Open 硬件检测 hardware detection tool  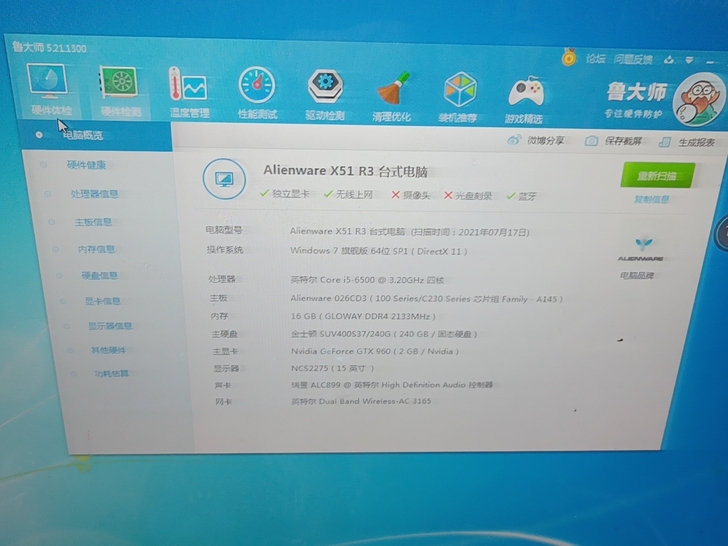pyautogui.click(x=121, y=91)
